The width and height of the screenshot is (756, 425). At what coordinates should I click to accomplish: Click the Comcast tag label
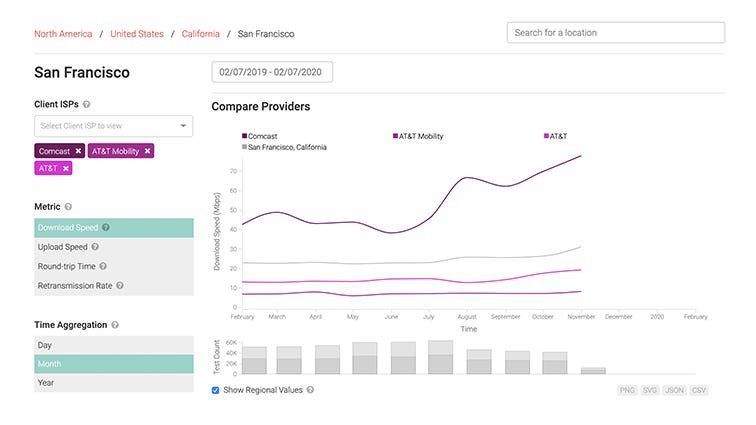(x=54, y=151)
